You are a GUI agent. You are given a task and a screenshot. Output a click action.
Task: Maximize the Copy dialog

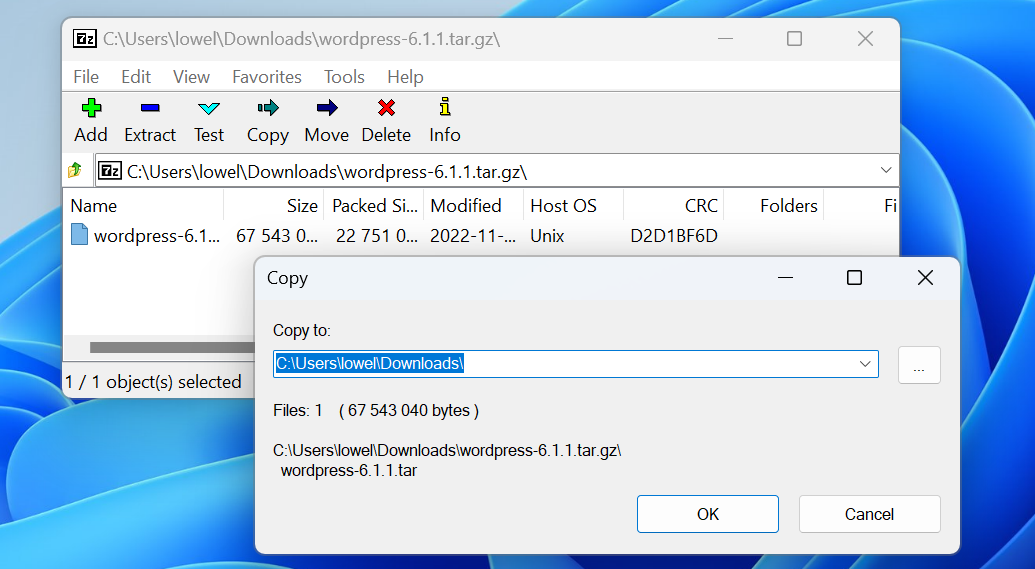point(854,278)
